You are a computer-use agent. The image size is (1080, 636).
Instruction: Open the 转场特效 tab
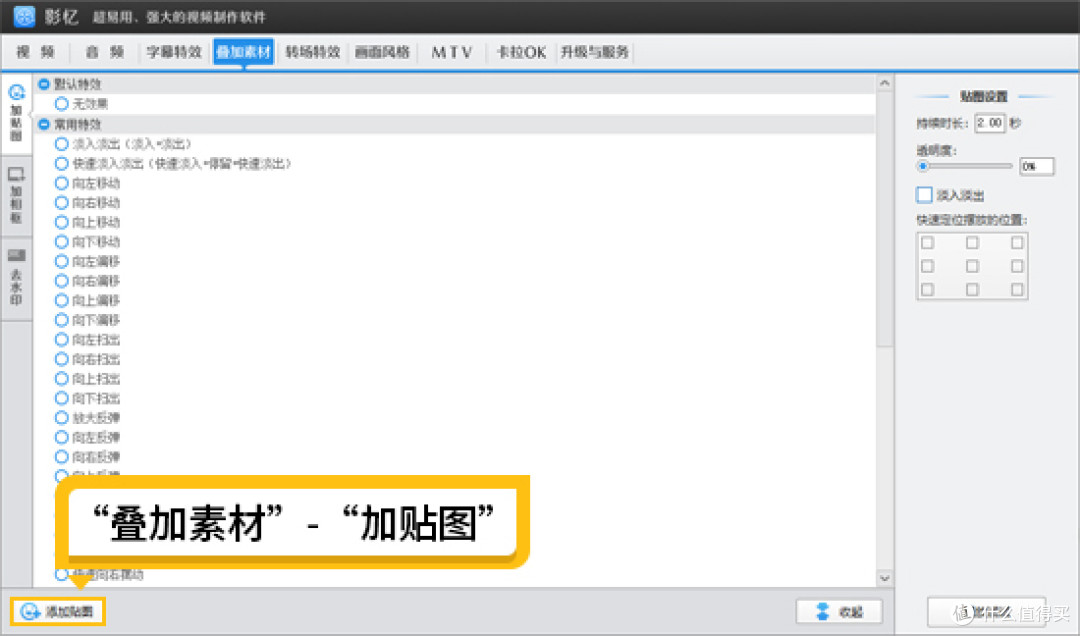[x=313, y=52]
